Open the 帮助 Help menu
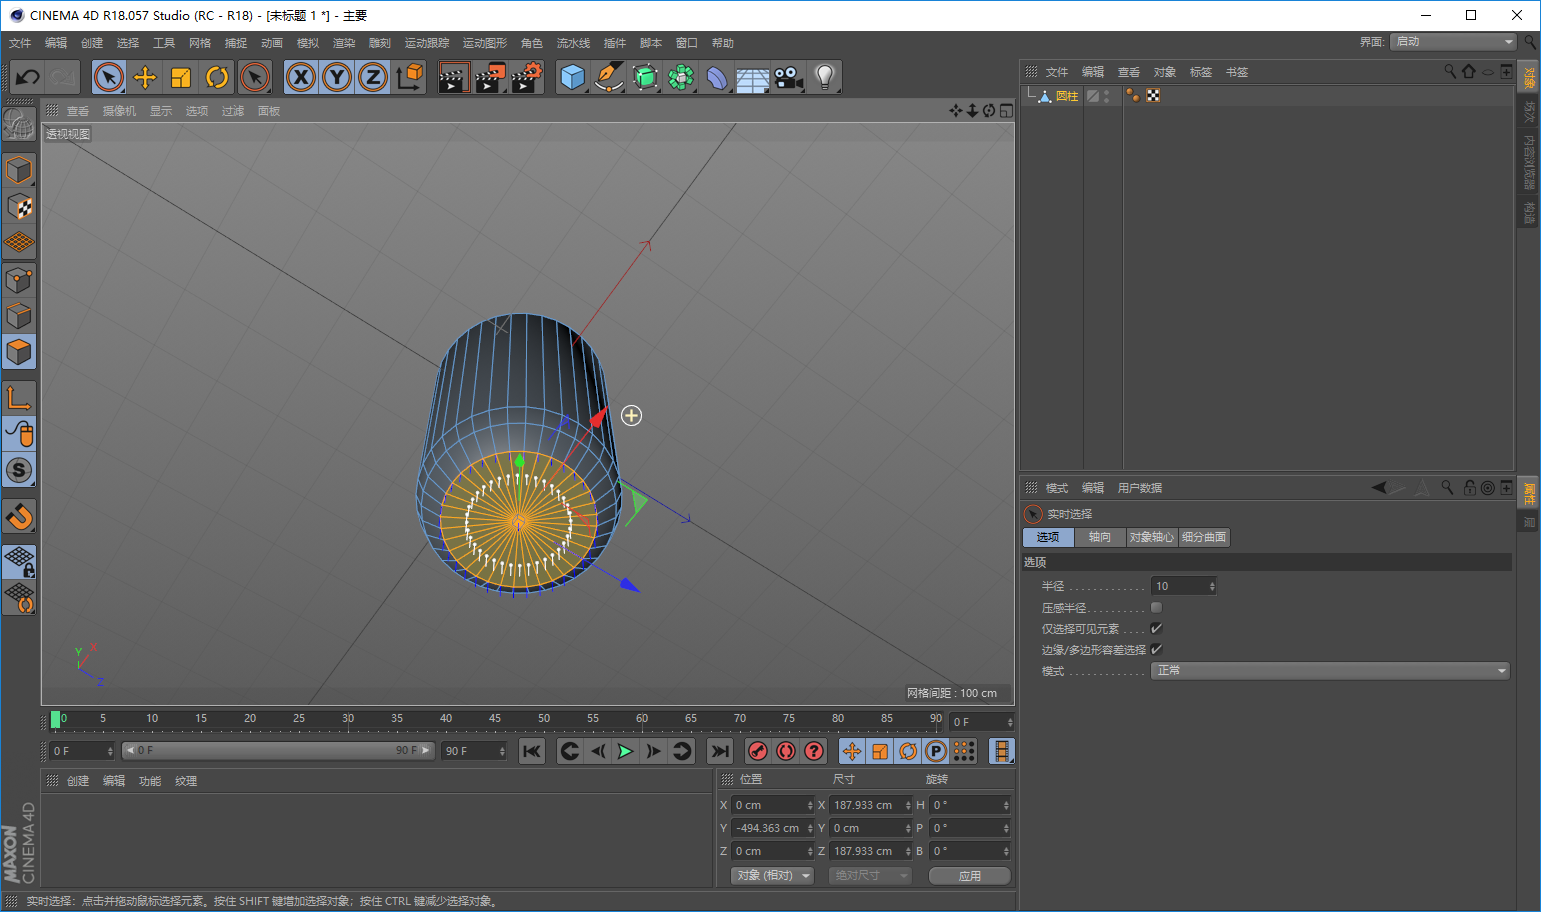 coord(723,43)
